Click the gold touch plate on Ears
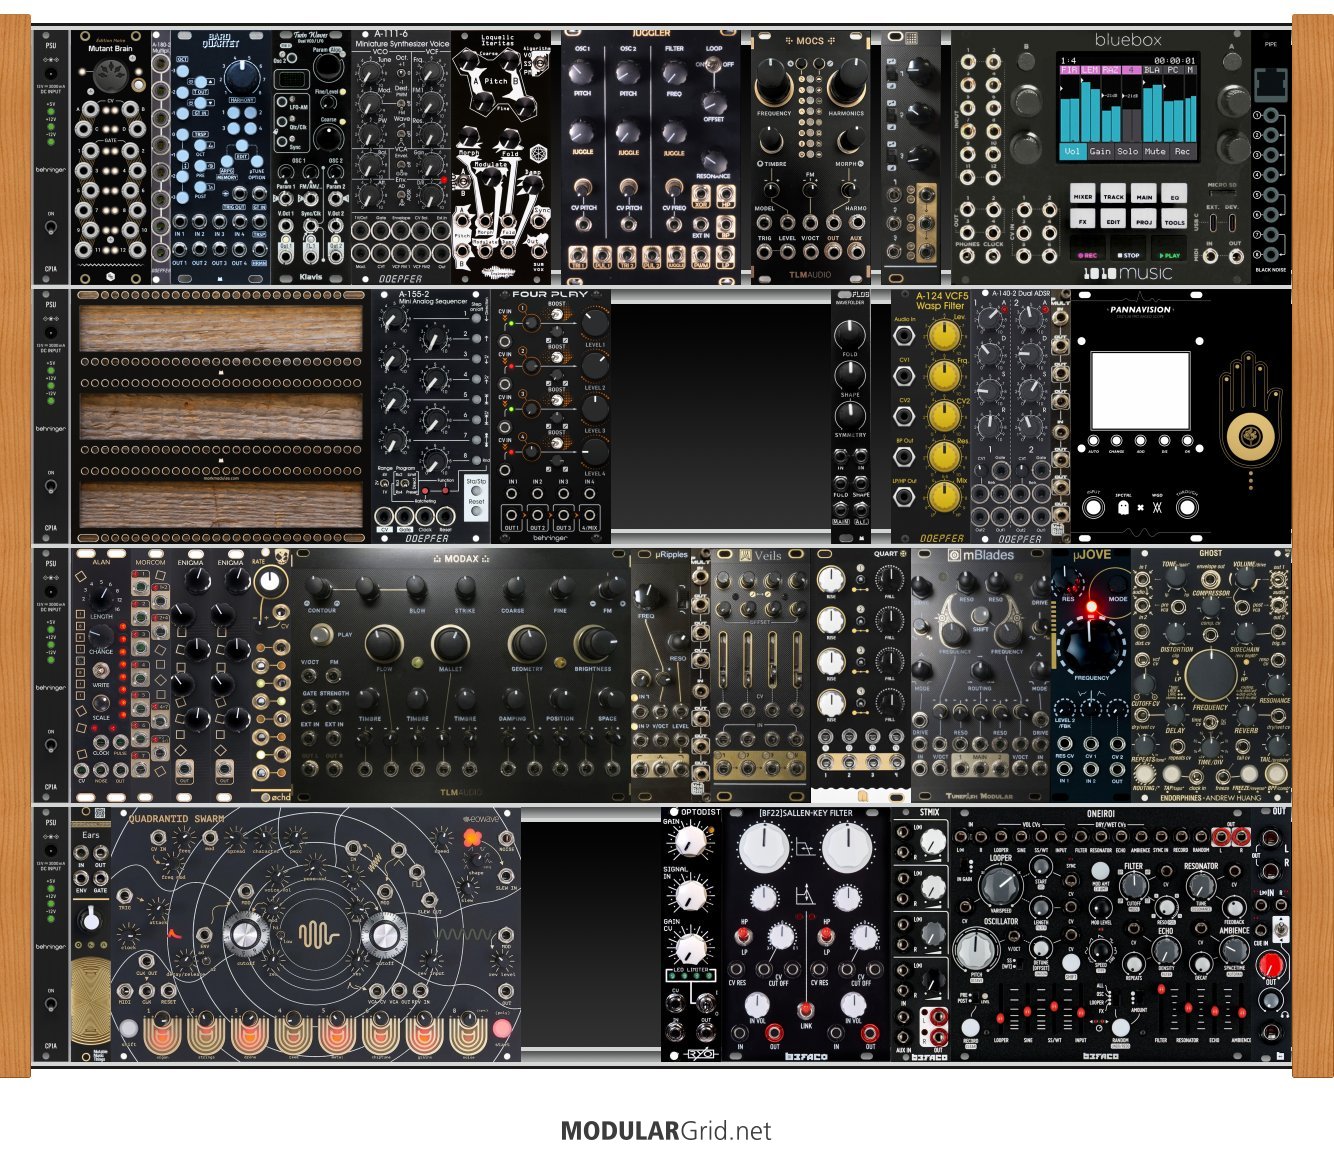The image size is (1334, 1152). click(x=91, y=1003)
